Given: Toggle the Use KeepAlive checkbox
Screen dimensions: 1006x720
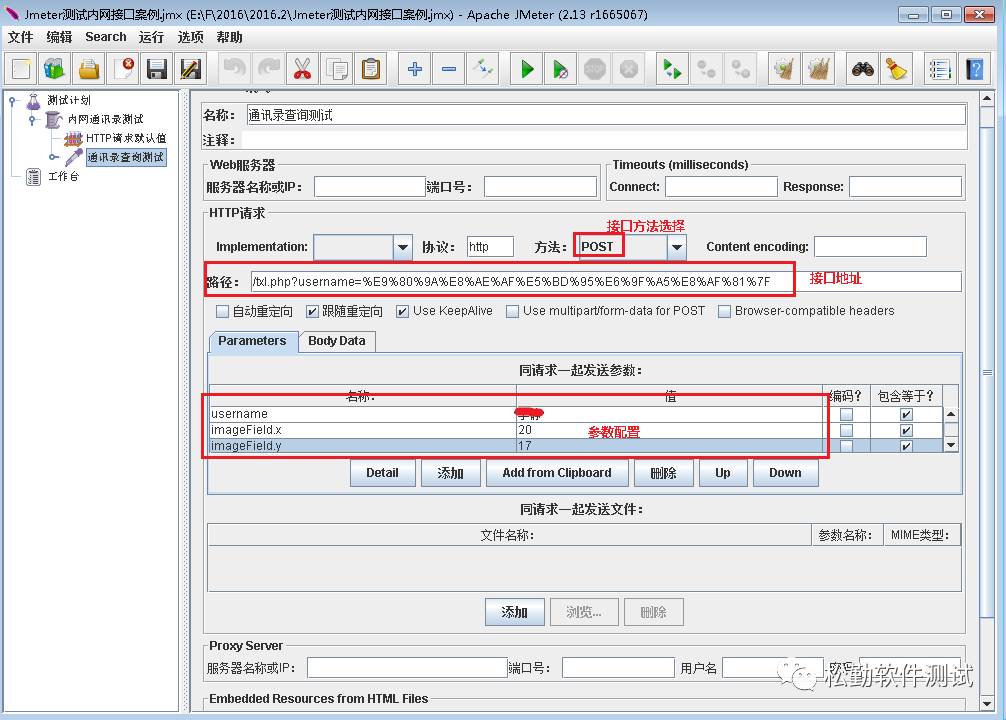Looking at the screenshot, I should pyautogui.click(x=402, y=311).
